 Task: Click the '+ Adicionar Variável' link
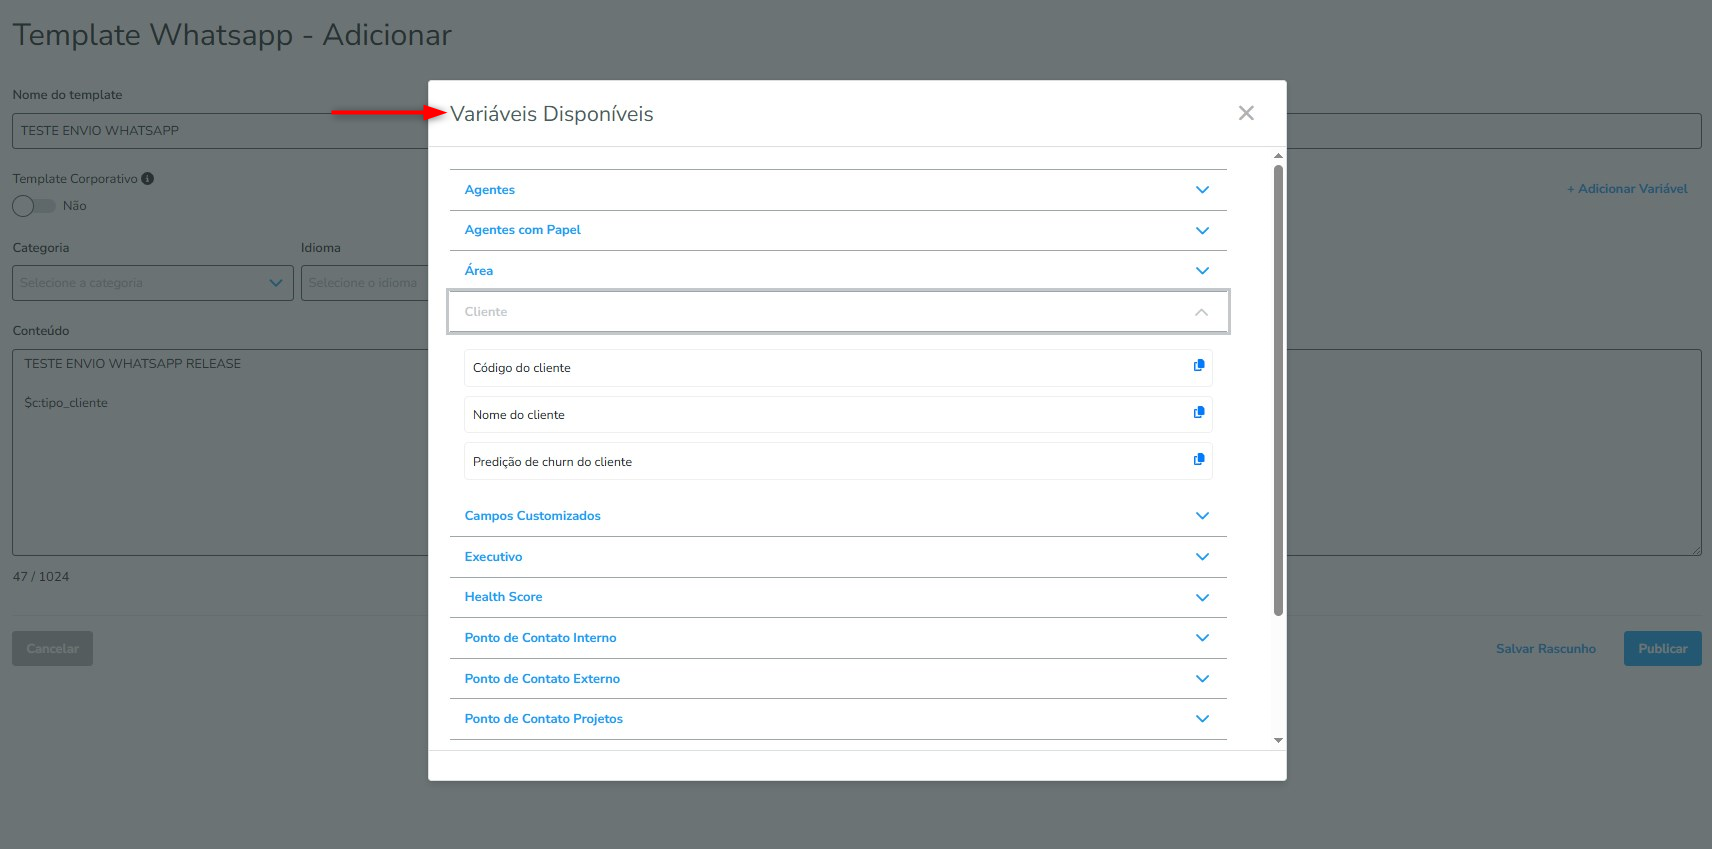tap(1627, 189)
